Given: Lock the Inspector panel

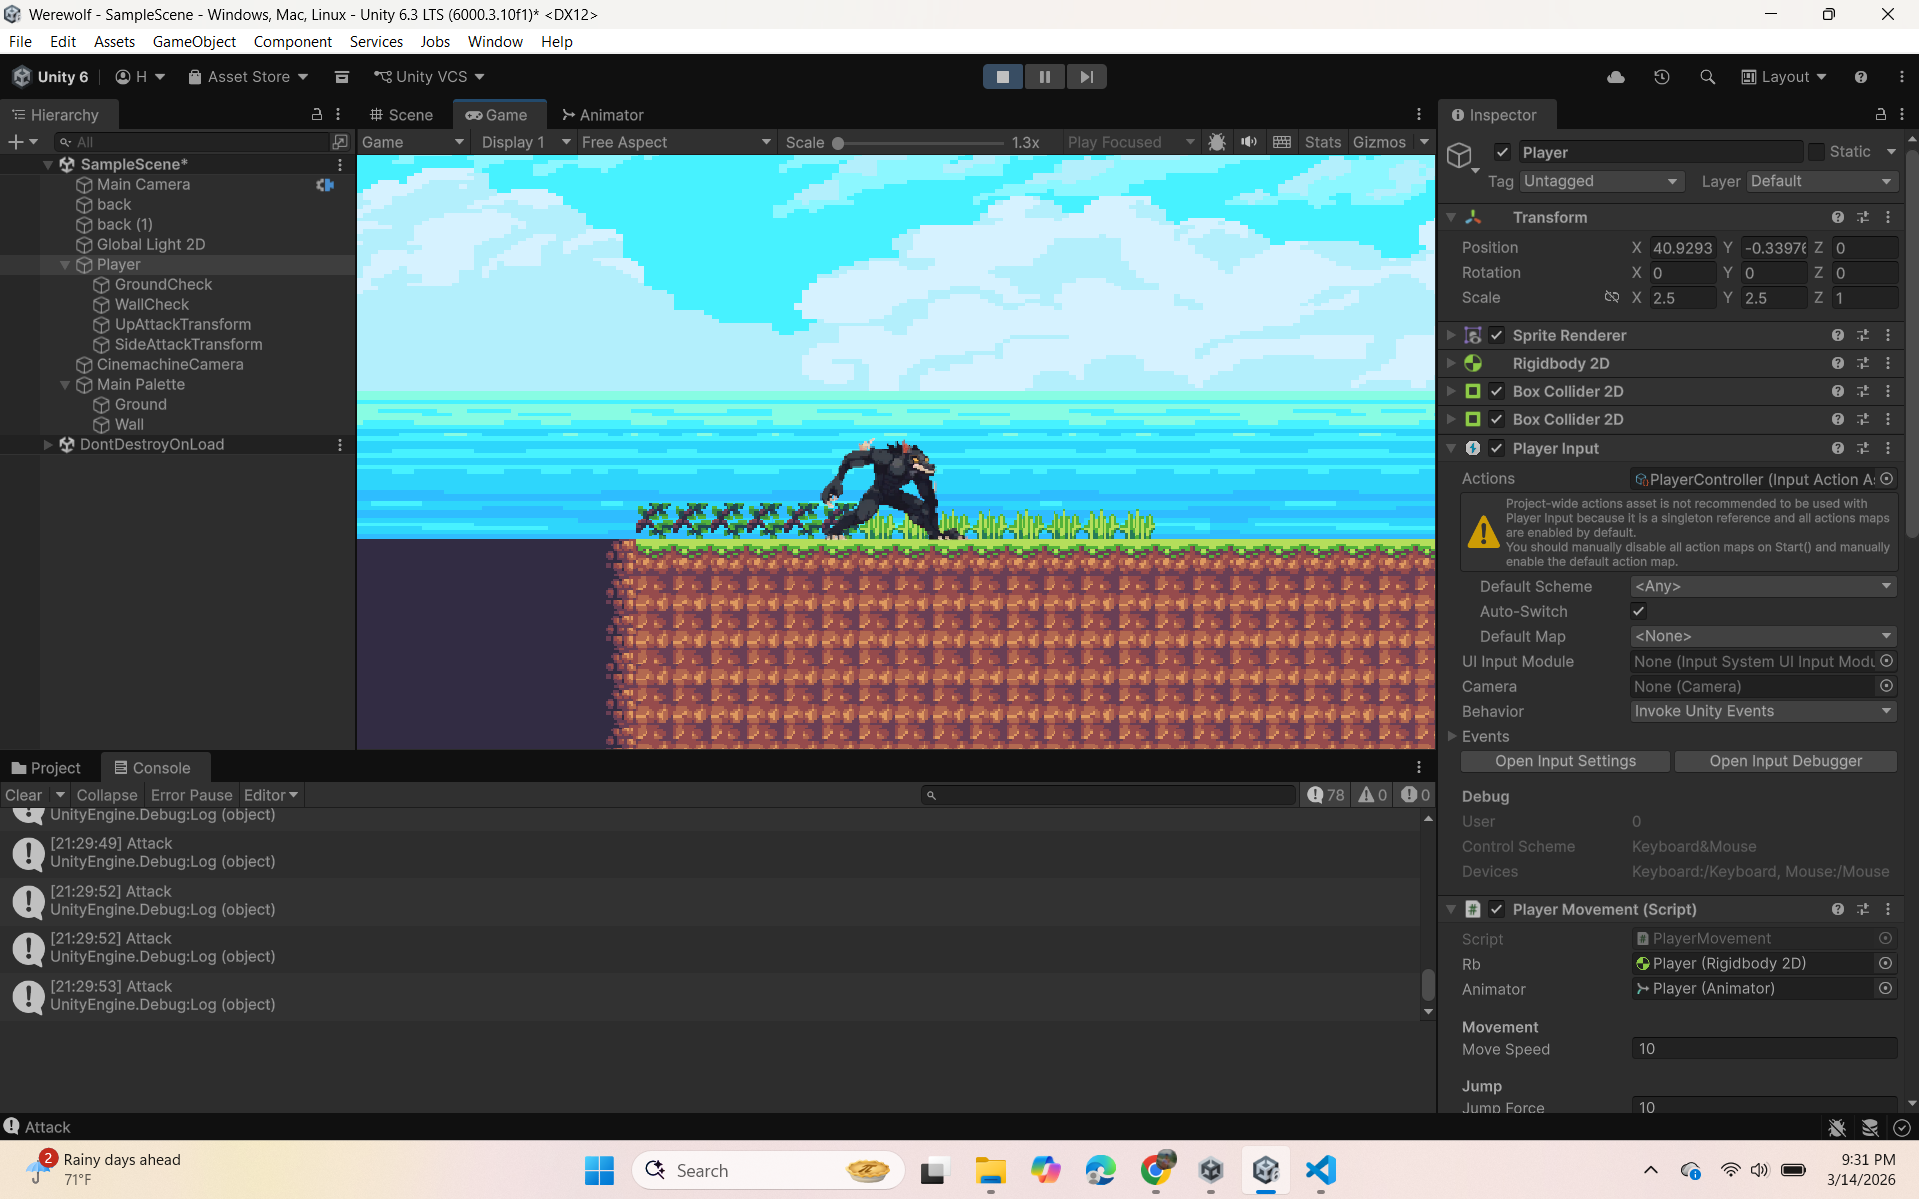Looking at the screenshot, I should click(x=1880, y=115).
